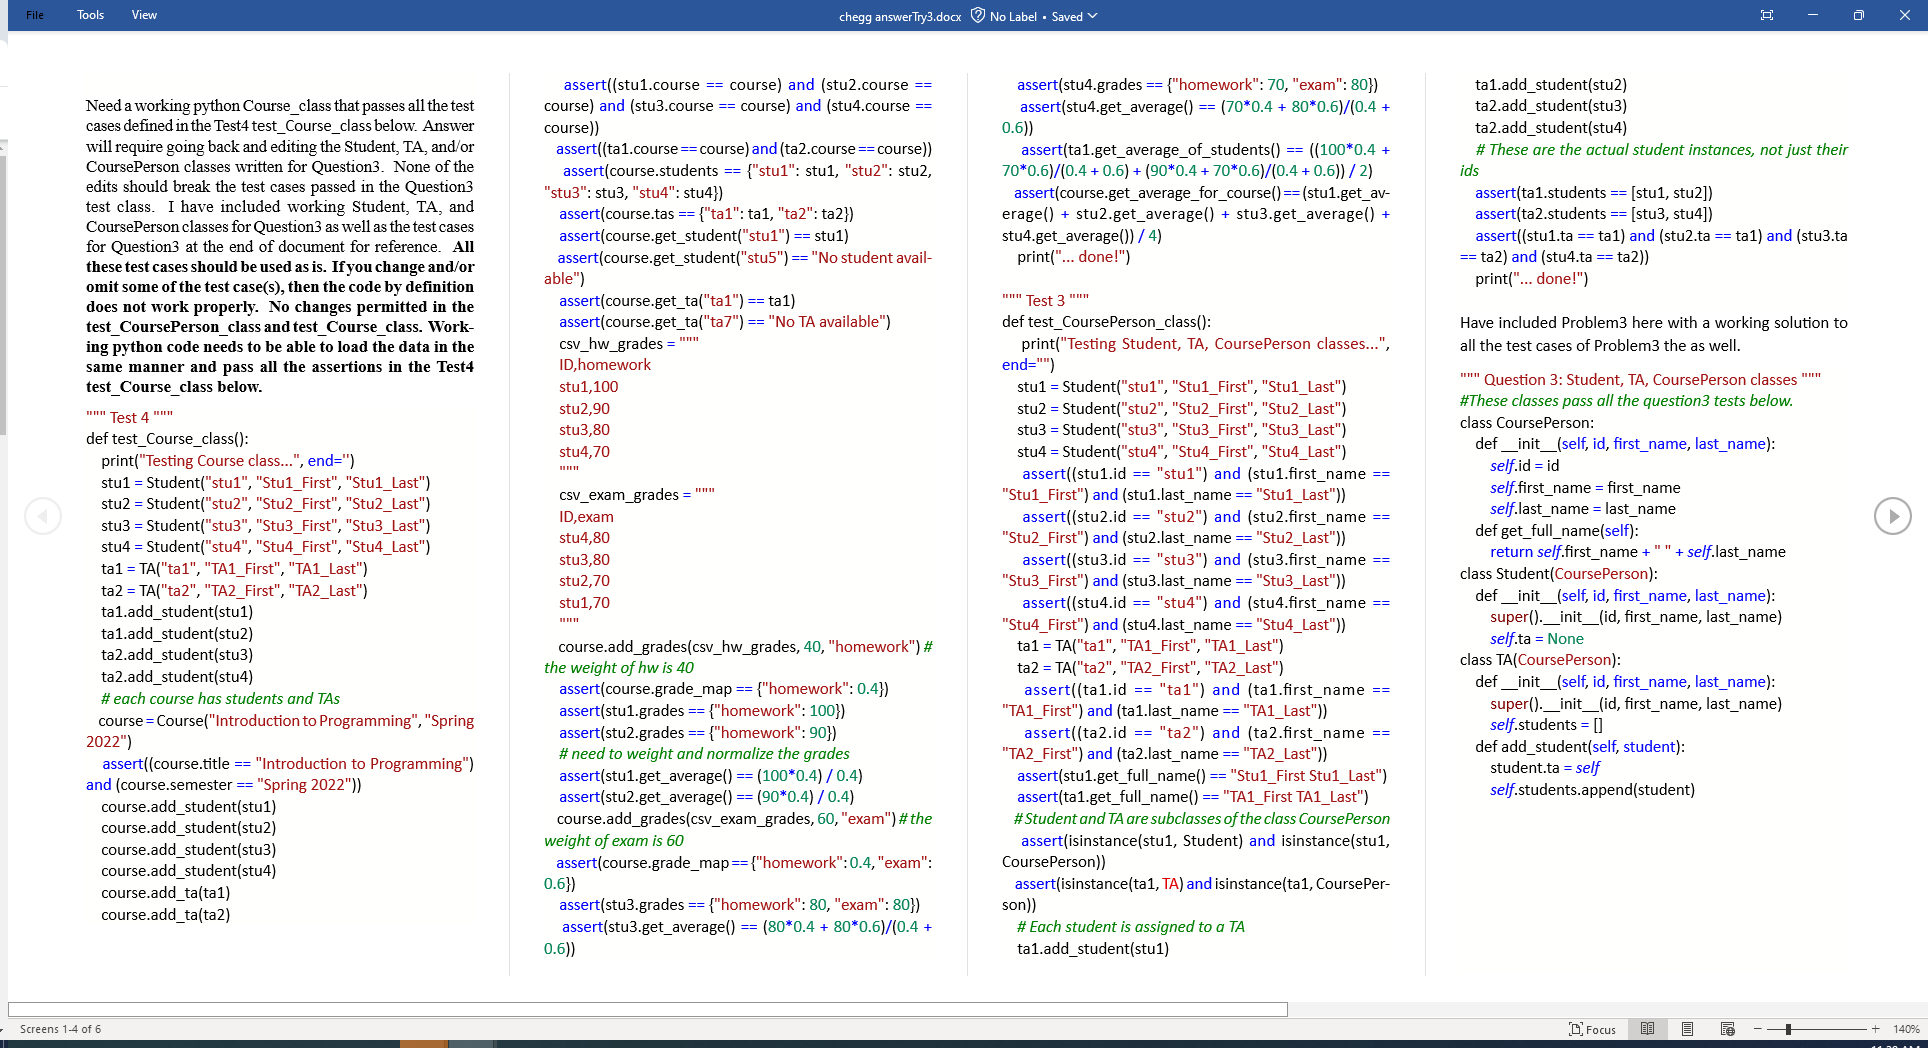The width and height of the screenshot is (1928, 1048).
Task: Click the horizontal scrollbar at bottom
Action: (x=645, y=1009)
